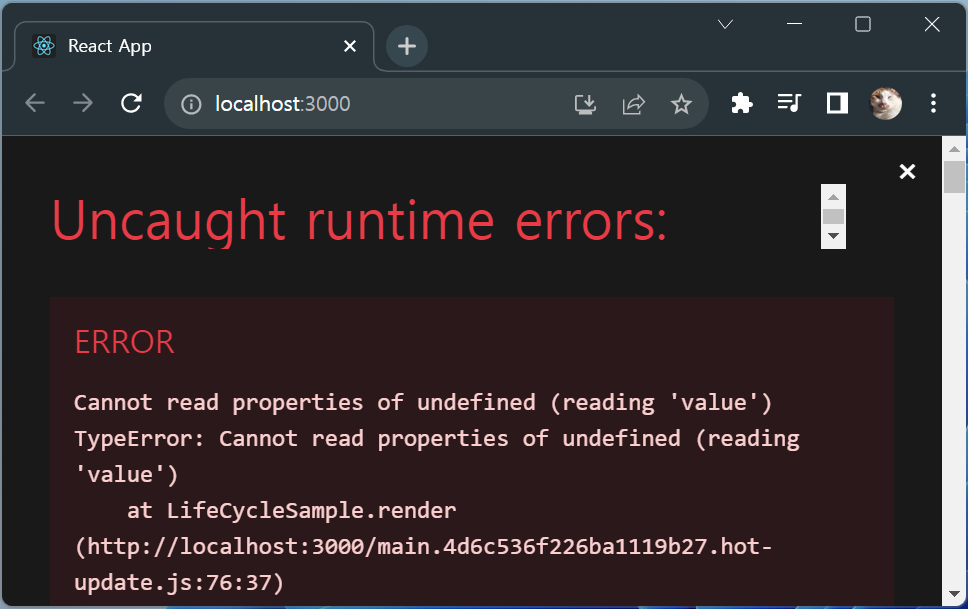Click the 'update.js:76:37)' text
Image resolution: width=968 pixels, height=609 pixels.
[179, 582]
